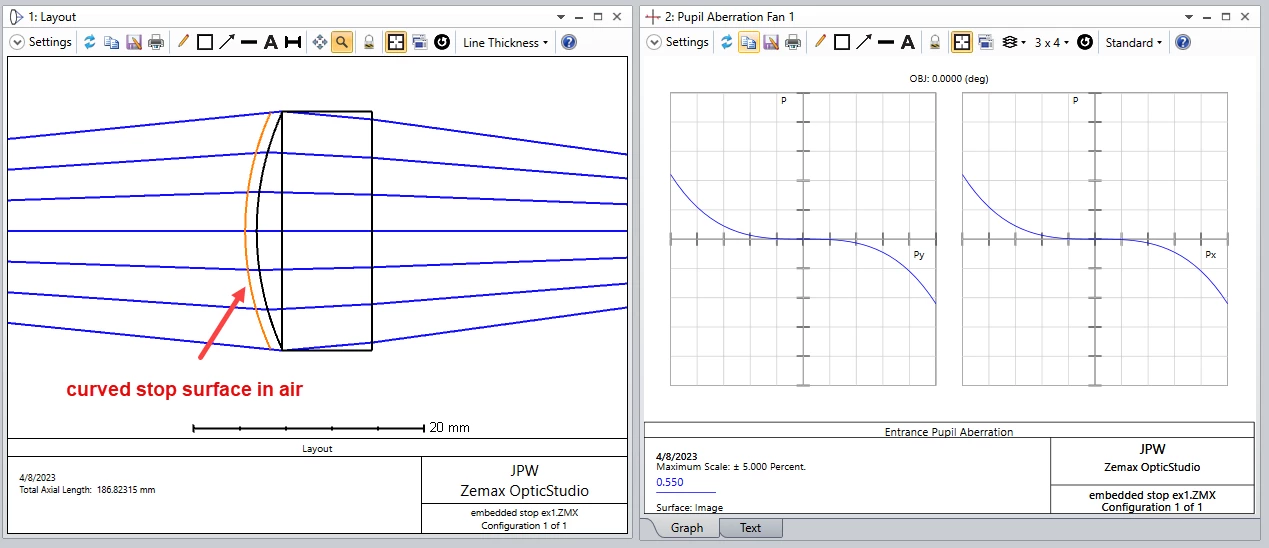Select arrow tool in Pupil Aberration window
1269x548 pixels.
(x=864, y=42)
